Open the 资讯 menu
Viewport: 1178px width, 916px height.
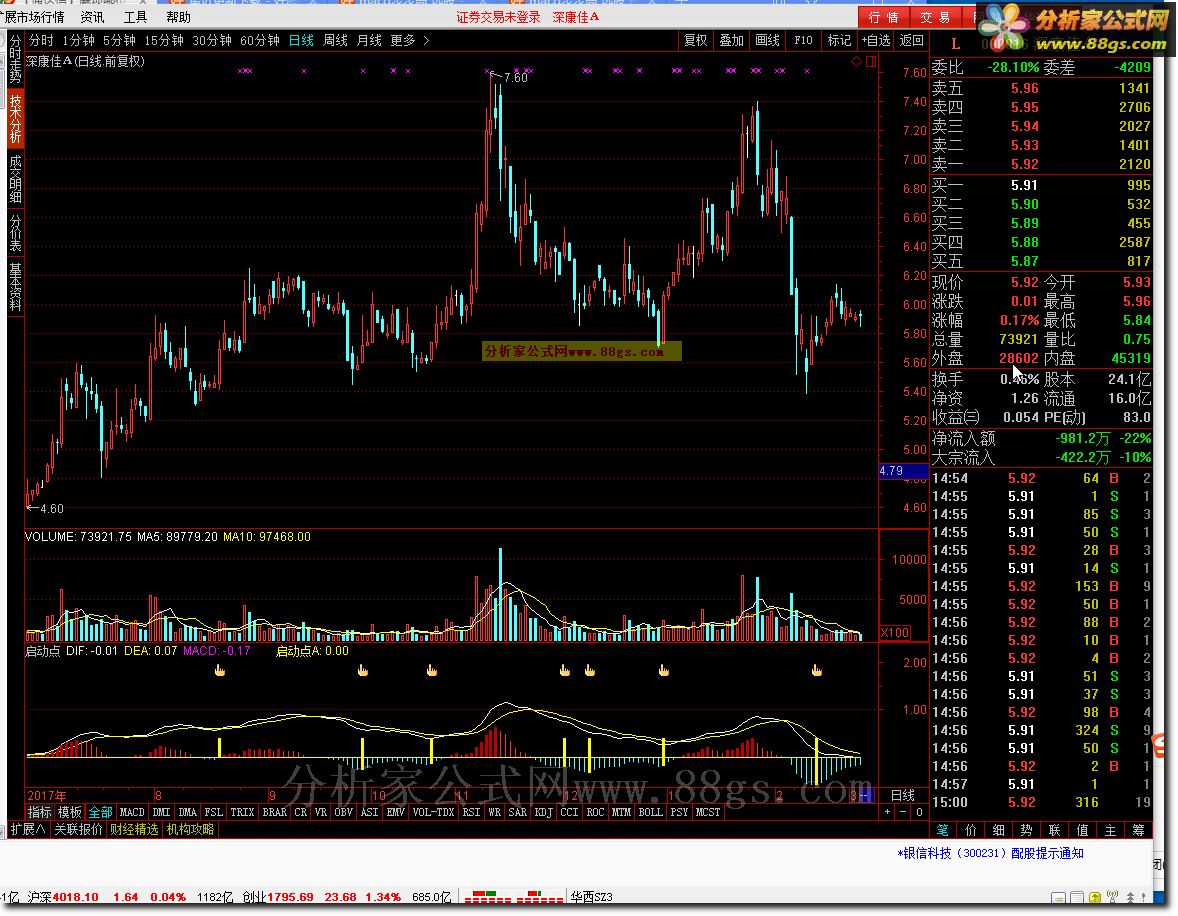[x=92, y=17]
